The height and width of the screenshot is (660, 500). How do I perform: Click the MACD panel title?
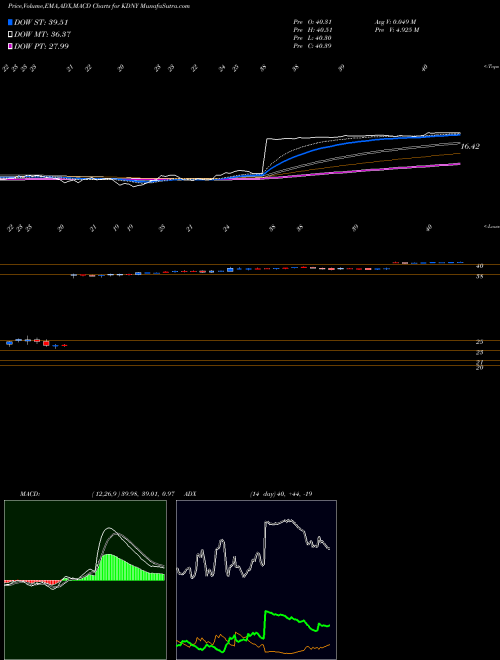click(x=29, y=494)
